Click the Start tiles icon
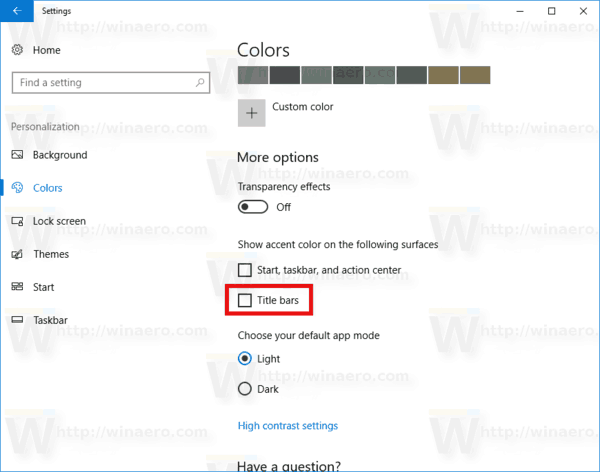This screenshot has height=472, width=600. (x=17, y=286)
